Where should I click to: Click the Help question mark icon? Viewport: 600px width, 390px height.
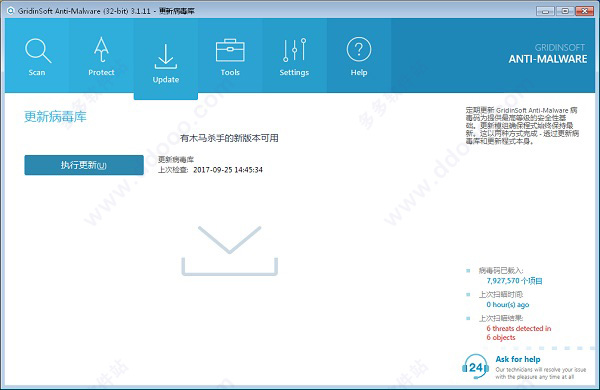click(x=359, y=49)
